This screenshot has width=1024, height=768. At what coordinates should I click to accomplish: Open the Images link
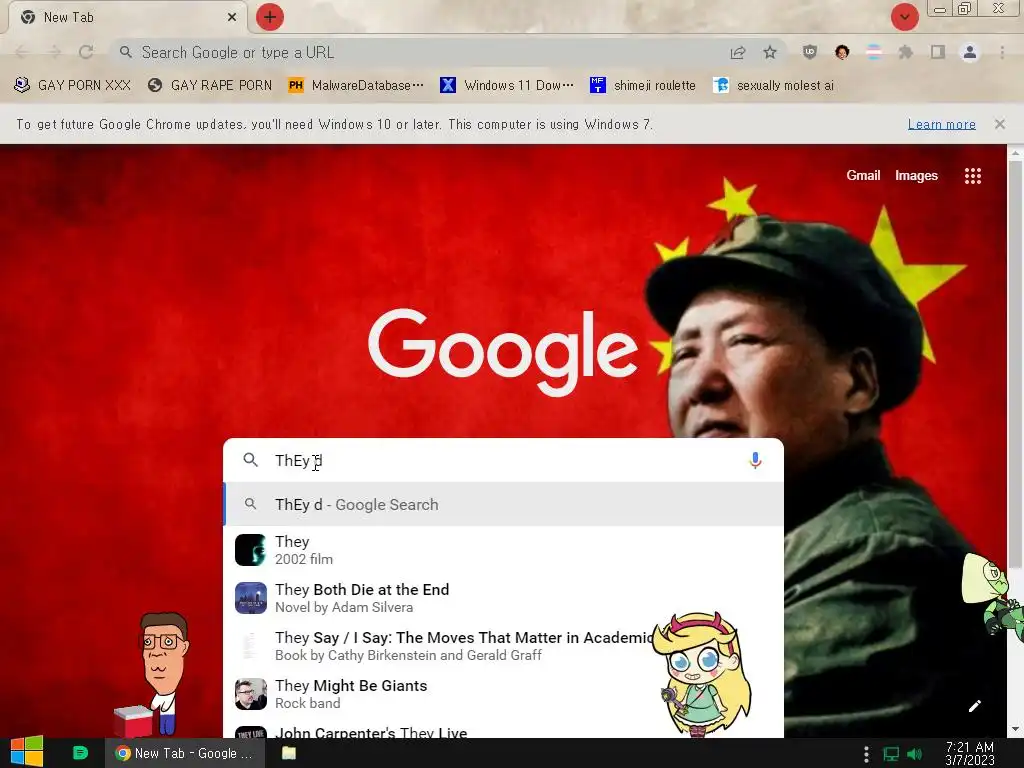coord(916,175)
